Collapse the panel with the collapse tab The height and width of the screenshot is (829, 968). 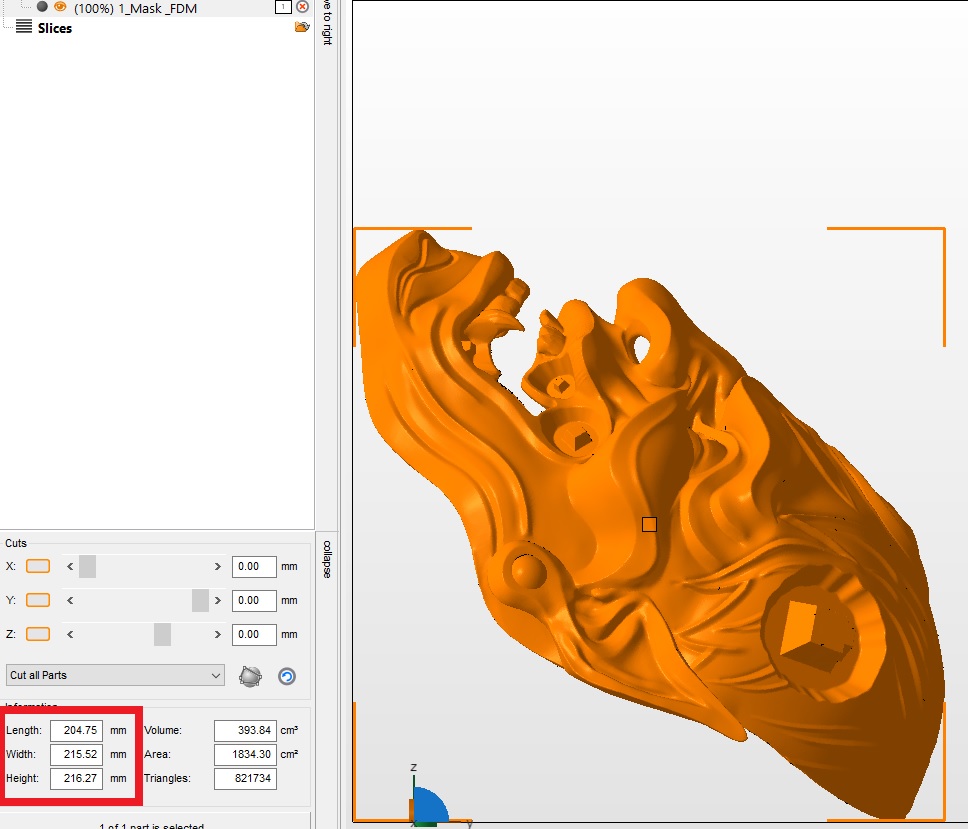(x=327, y=559)
